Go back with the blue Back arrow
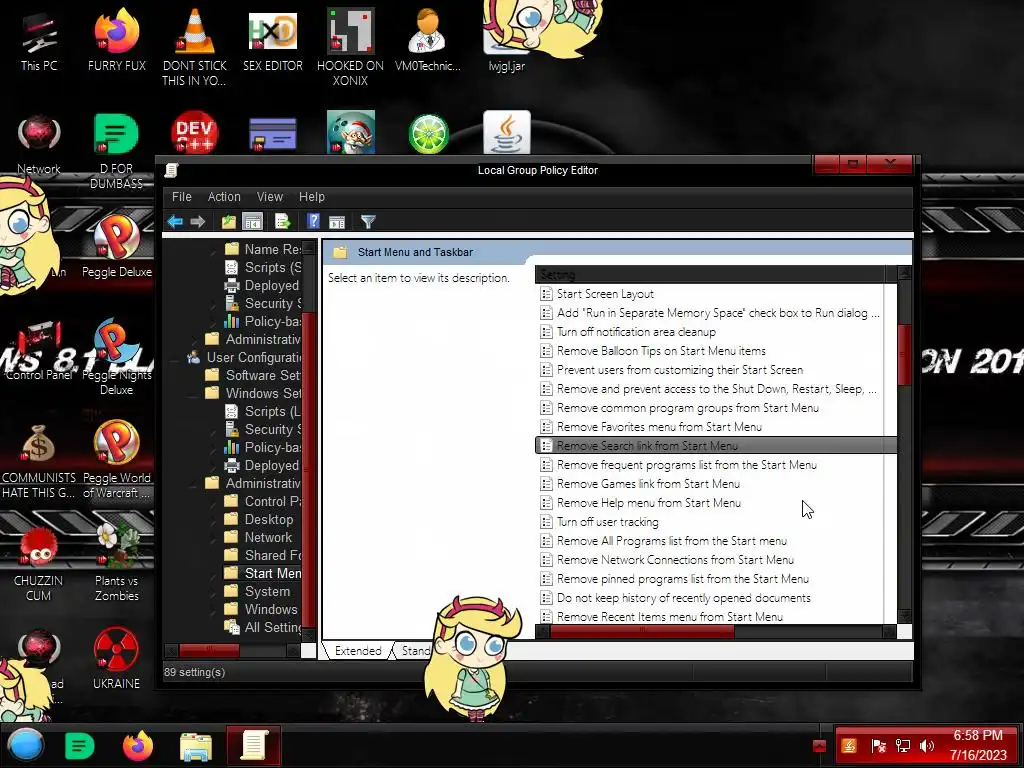Viewport: 1024px width, 768px height. pyautogui.click(x=174, y=222)
